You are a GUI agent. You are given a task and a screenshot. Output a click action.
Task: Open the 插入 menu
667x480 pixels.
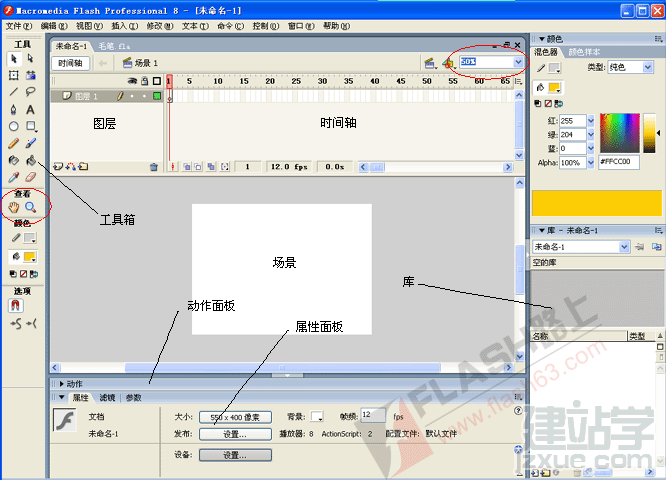125,26
